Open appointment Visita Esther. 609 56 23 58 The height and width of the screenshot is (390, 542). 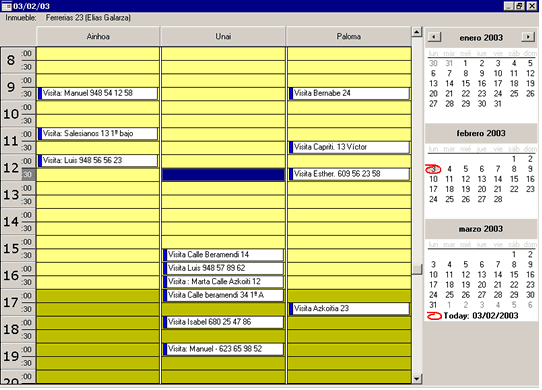pyautogui.click(x=349, y=174)
